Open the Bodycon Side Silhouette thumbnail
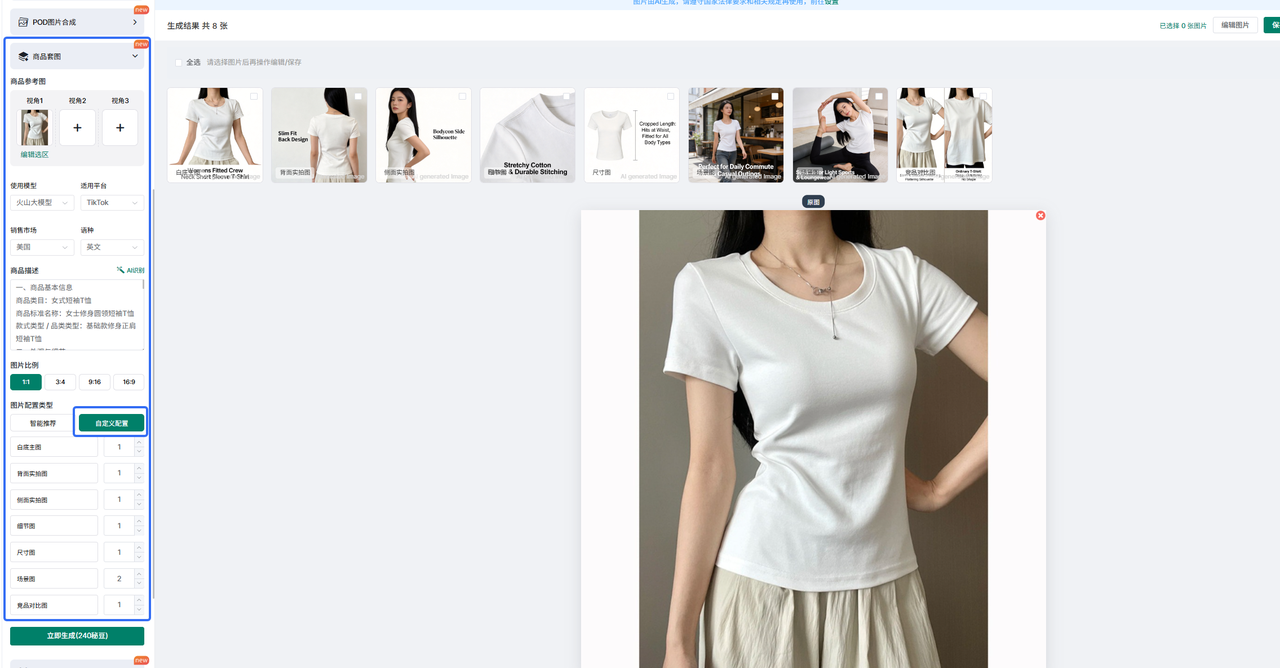The width and height of the screenshot is (1280, 668). point(423,135)
